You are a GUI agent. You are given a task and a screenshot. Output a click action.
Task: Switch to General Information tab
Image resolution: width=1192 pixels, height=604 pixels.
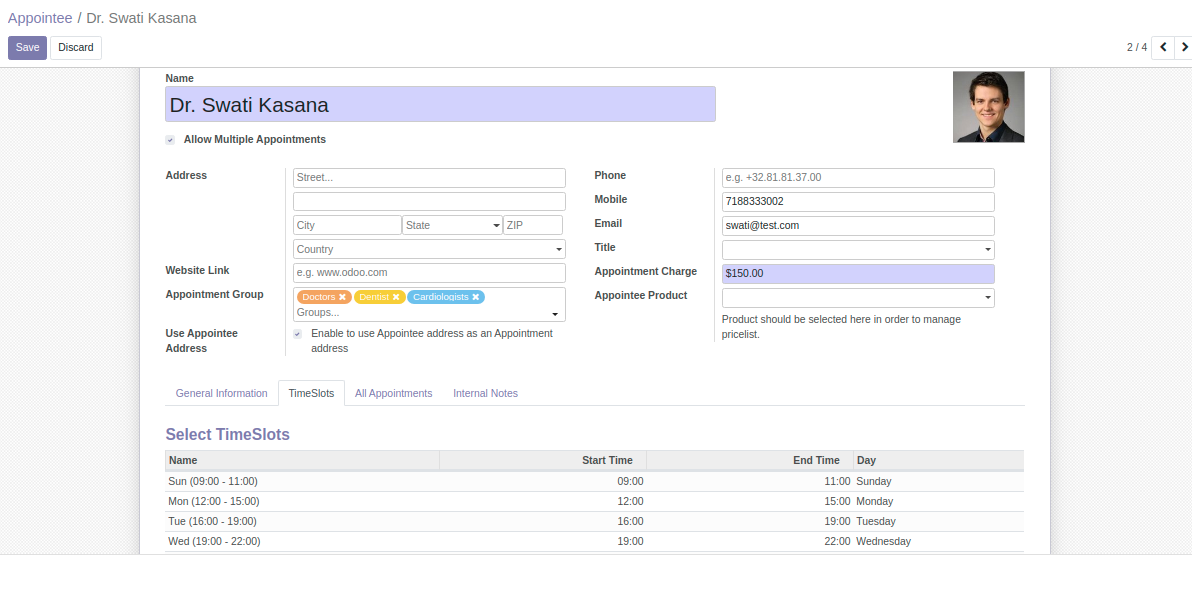[x=221, y=394]
